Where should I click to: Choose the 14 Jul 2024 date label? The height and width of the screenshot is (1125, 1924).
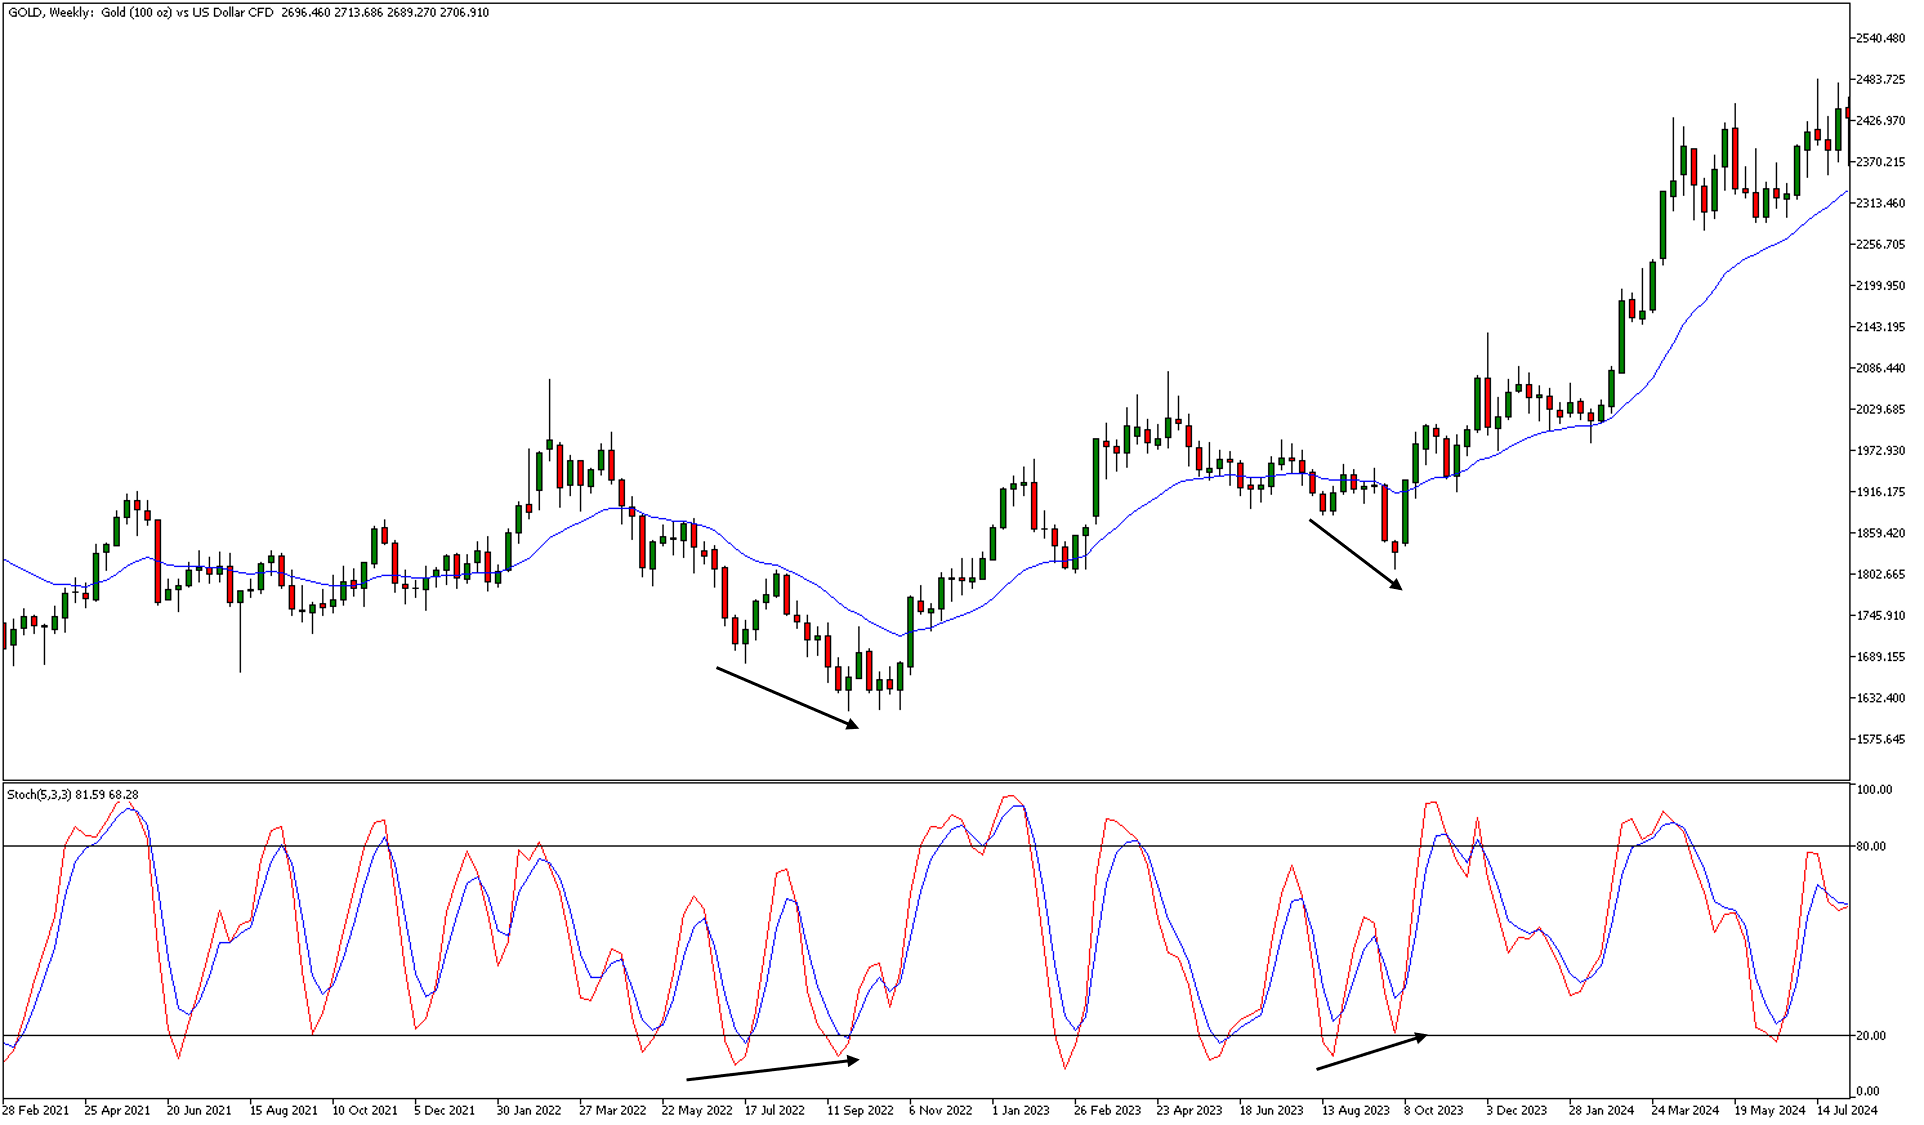(x=1848, y=1110)
